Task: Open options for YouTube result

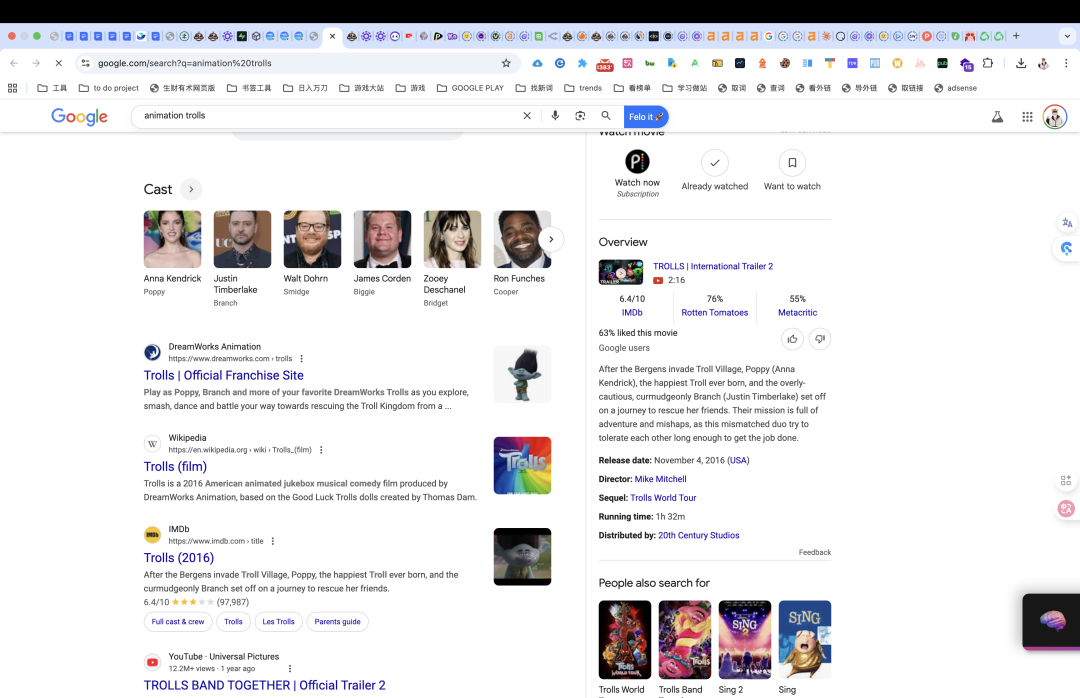Action: pos(290,668)
